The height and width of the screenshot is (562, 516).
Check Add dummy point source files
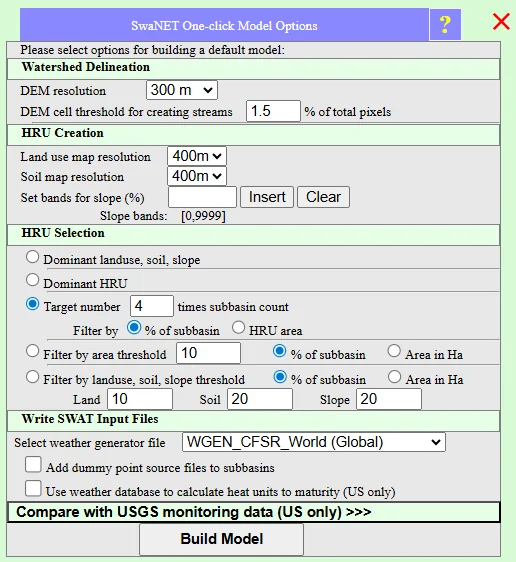[x=33, y=465]
